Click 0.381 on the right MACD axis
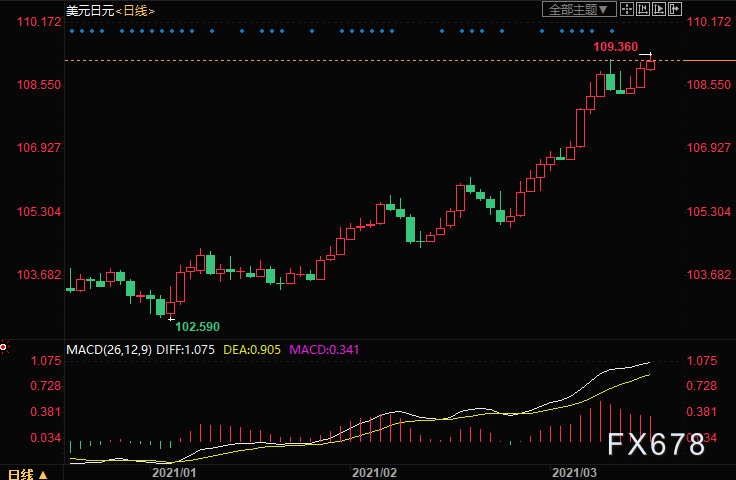The width and height of the screenshot is (736, 480). (702, 411)
